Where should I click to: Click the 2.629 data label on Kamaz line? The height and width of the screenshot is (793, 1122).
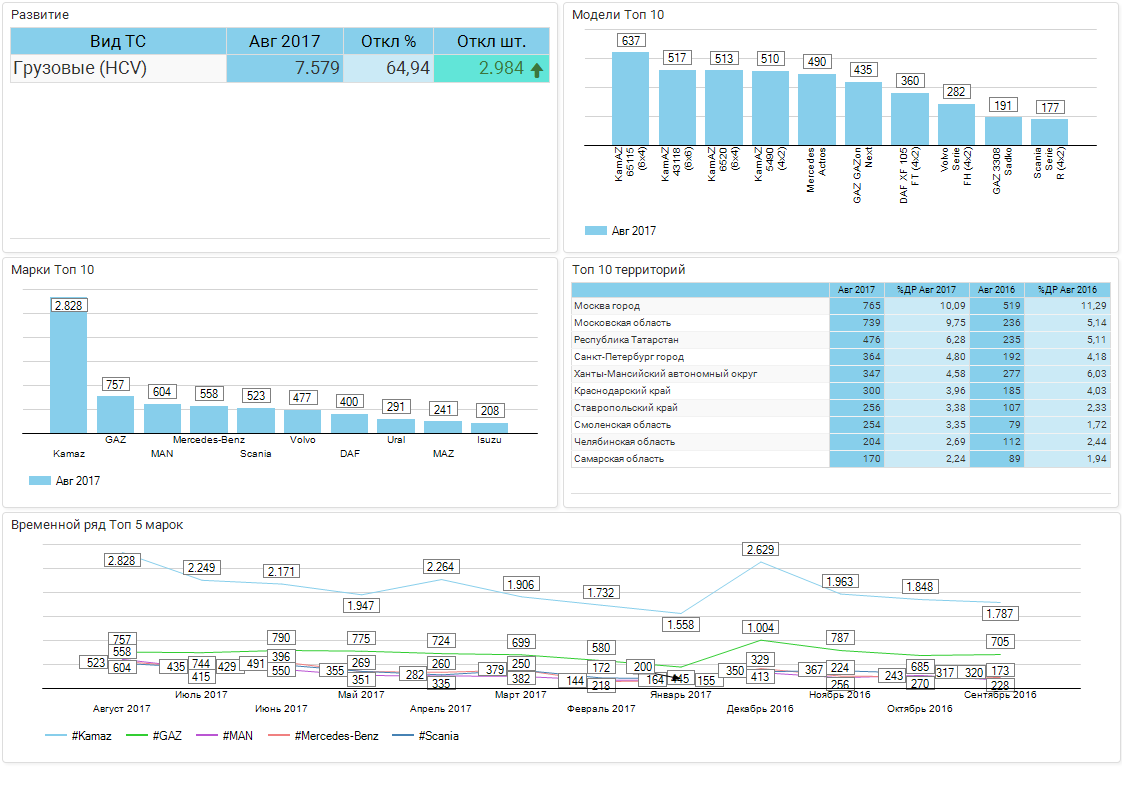pos(760,550)
